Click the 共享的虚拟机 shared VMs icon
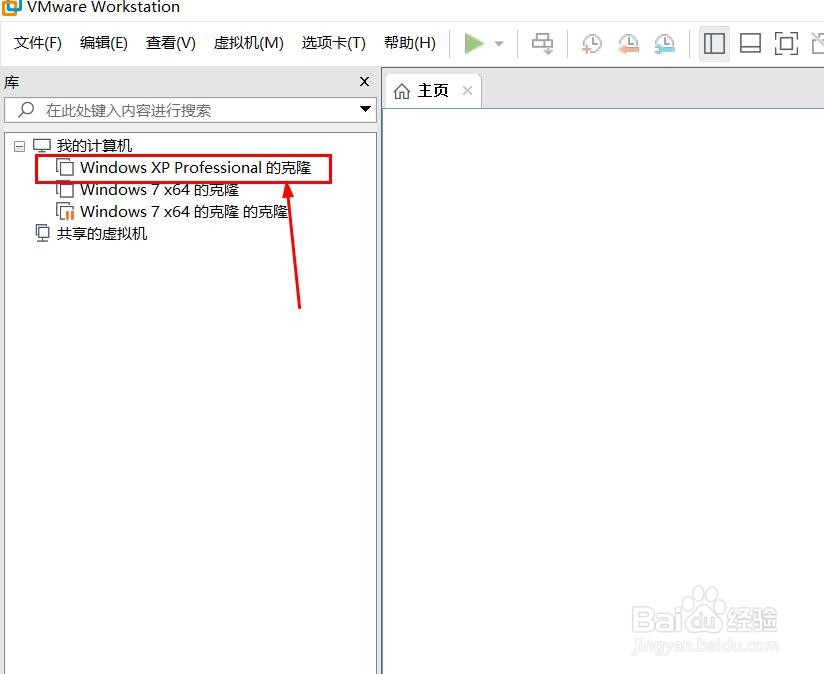The height and width of the screenshot is (674, 824). (43, 233)
